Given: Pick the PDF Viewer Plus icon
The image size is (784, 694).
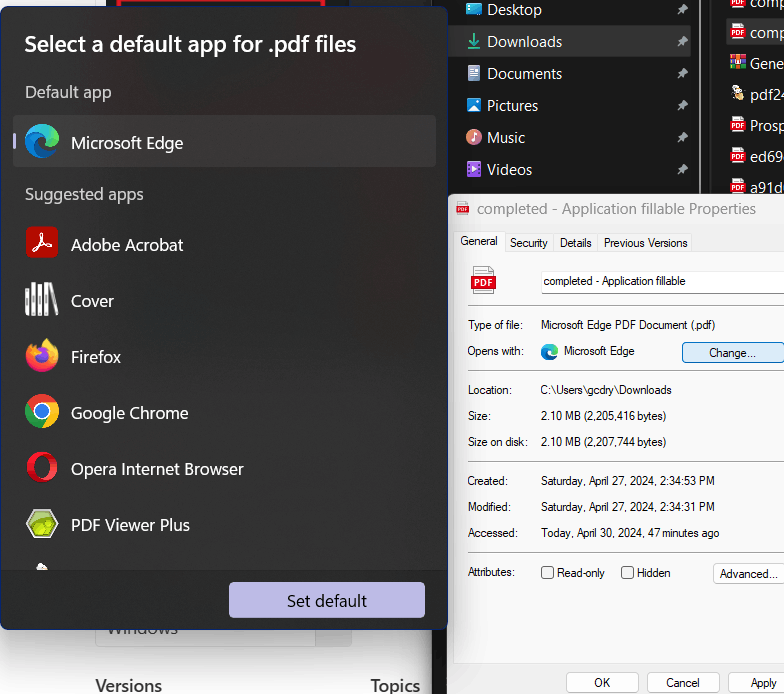Looking at the screenshot, I should [42, 524].
